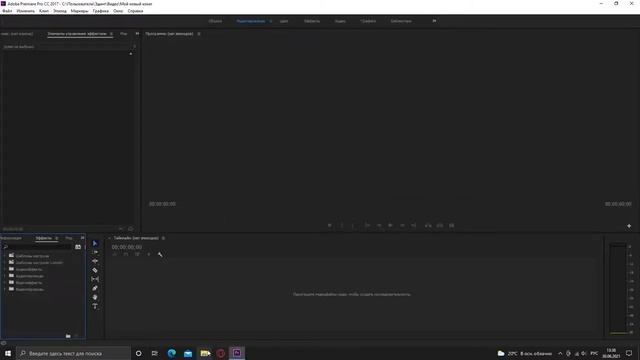640x360 pixels.
Task: Click Add Marker in Program monitor controls
Action: (330, 225)
